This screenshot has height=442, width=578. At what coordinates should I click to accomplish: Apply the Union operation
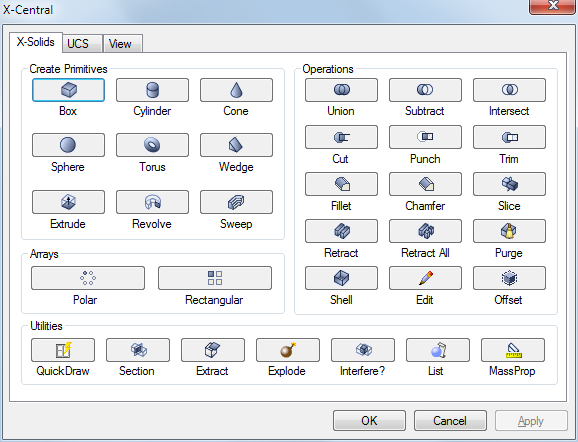point(341,90)
